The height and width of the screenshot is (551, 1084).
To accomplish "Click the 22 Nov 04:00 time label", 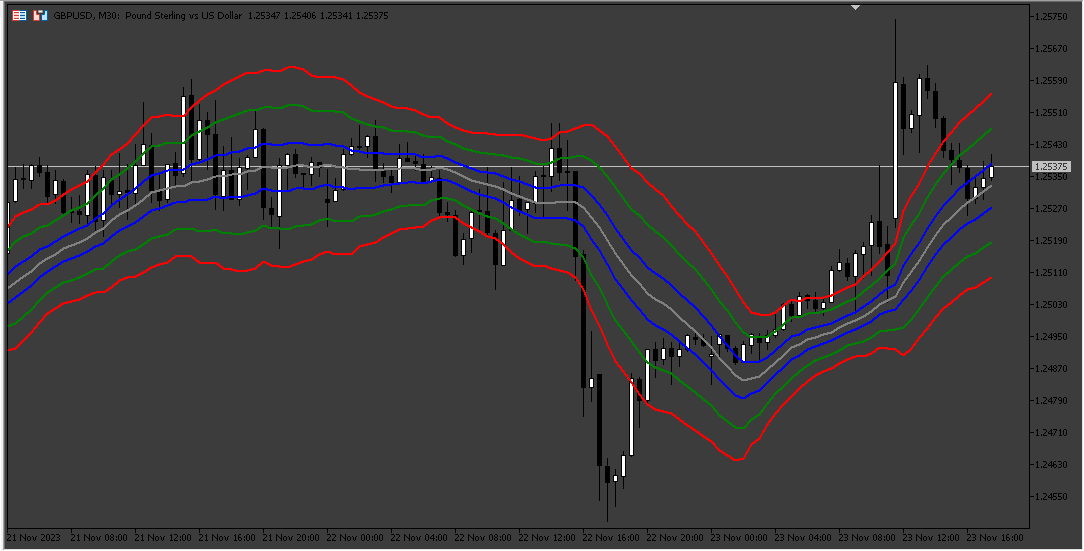I will click(419, 538).
